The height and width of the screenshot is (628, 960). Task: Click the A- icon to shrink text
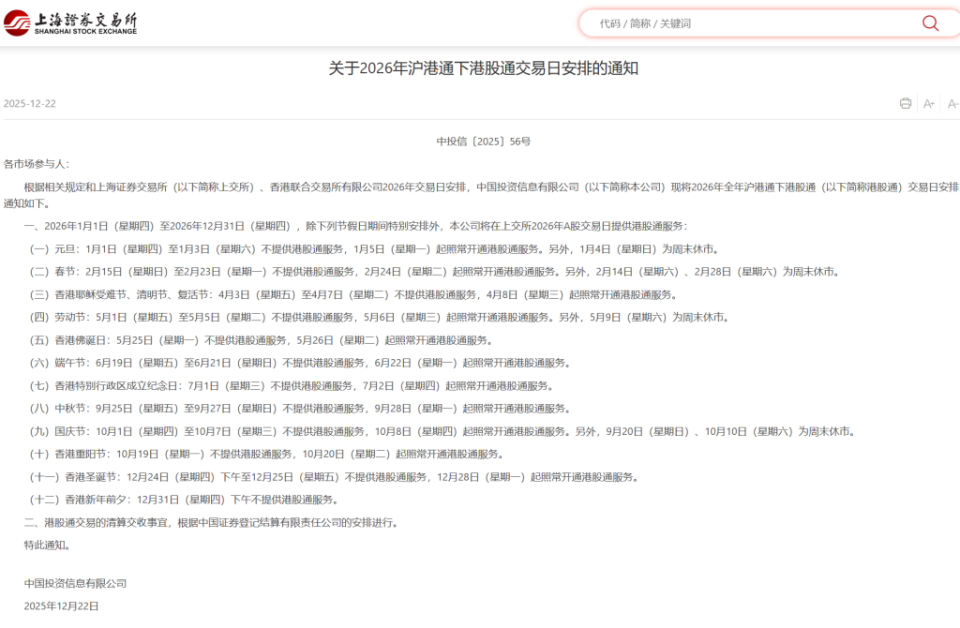tap(951, 103)
